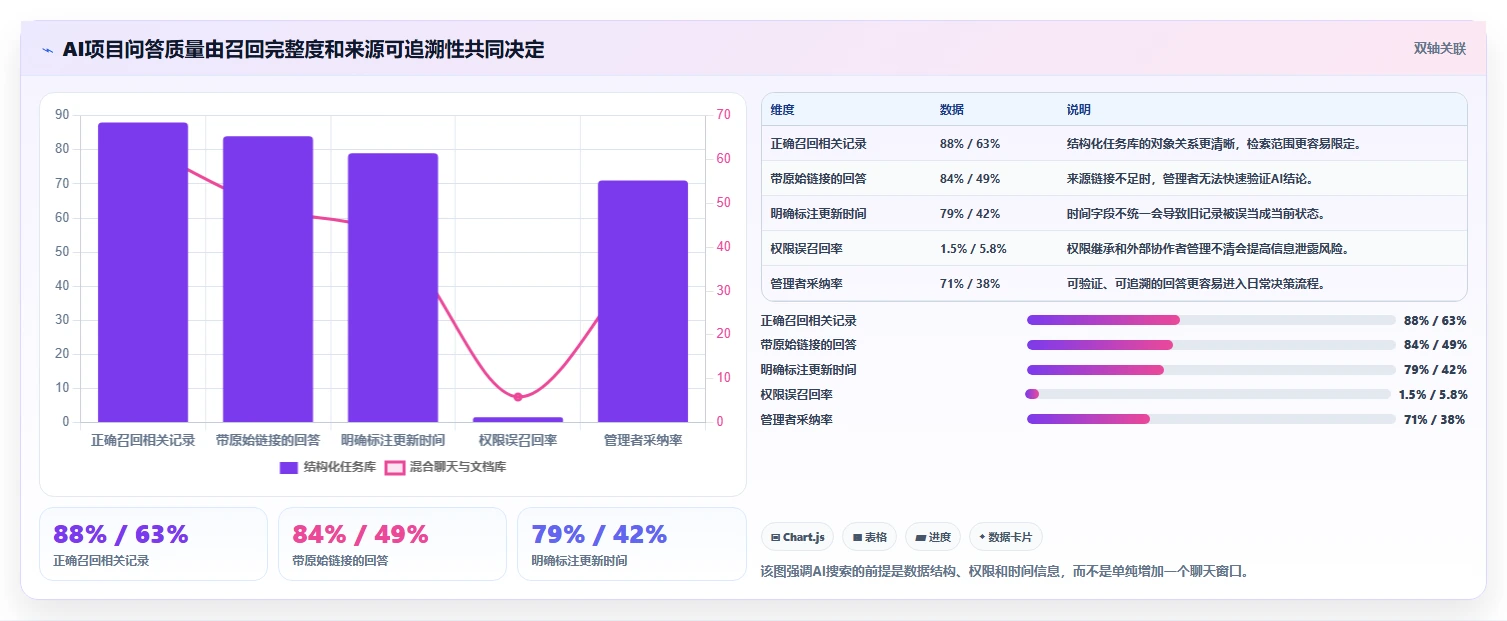The image size is (1507, 621).
Task: Click the 双轴关联 tag in the header
Action: (x=1439, y=48)
